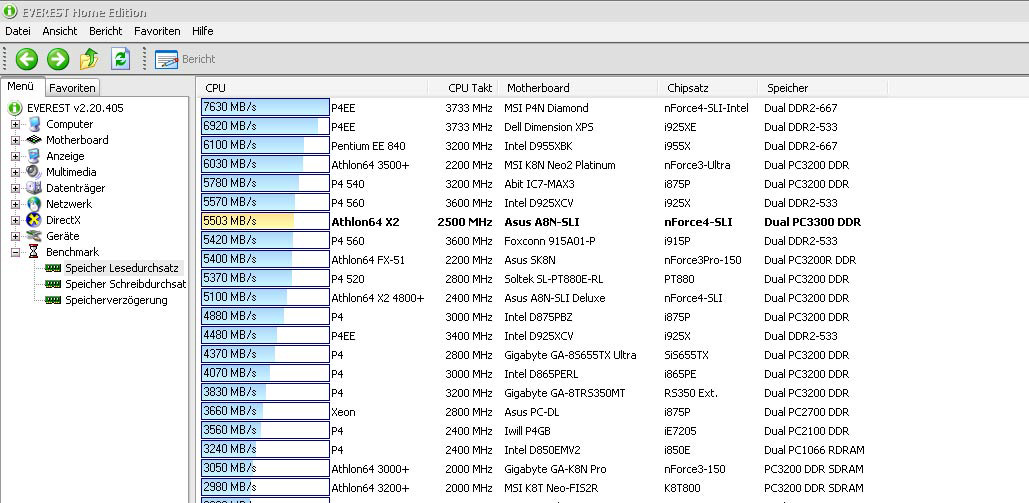The image size is (1029, 503).
Task: Expand the Motherboard tree node
Action: click(x=15, y=140)
